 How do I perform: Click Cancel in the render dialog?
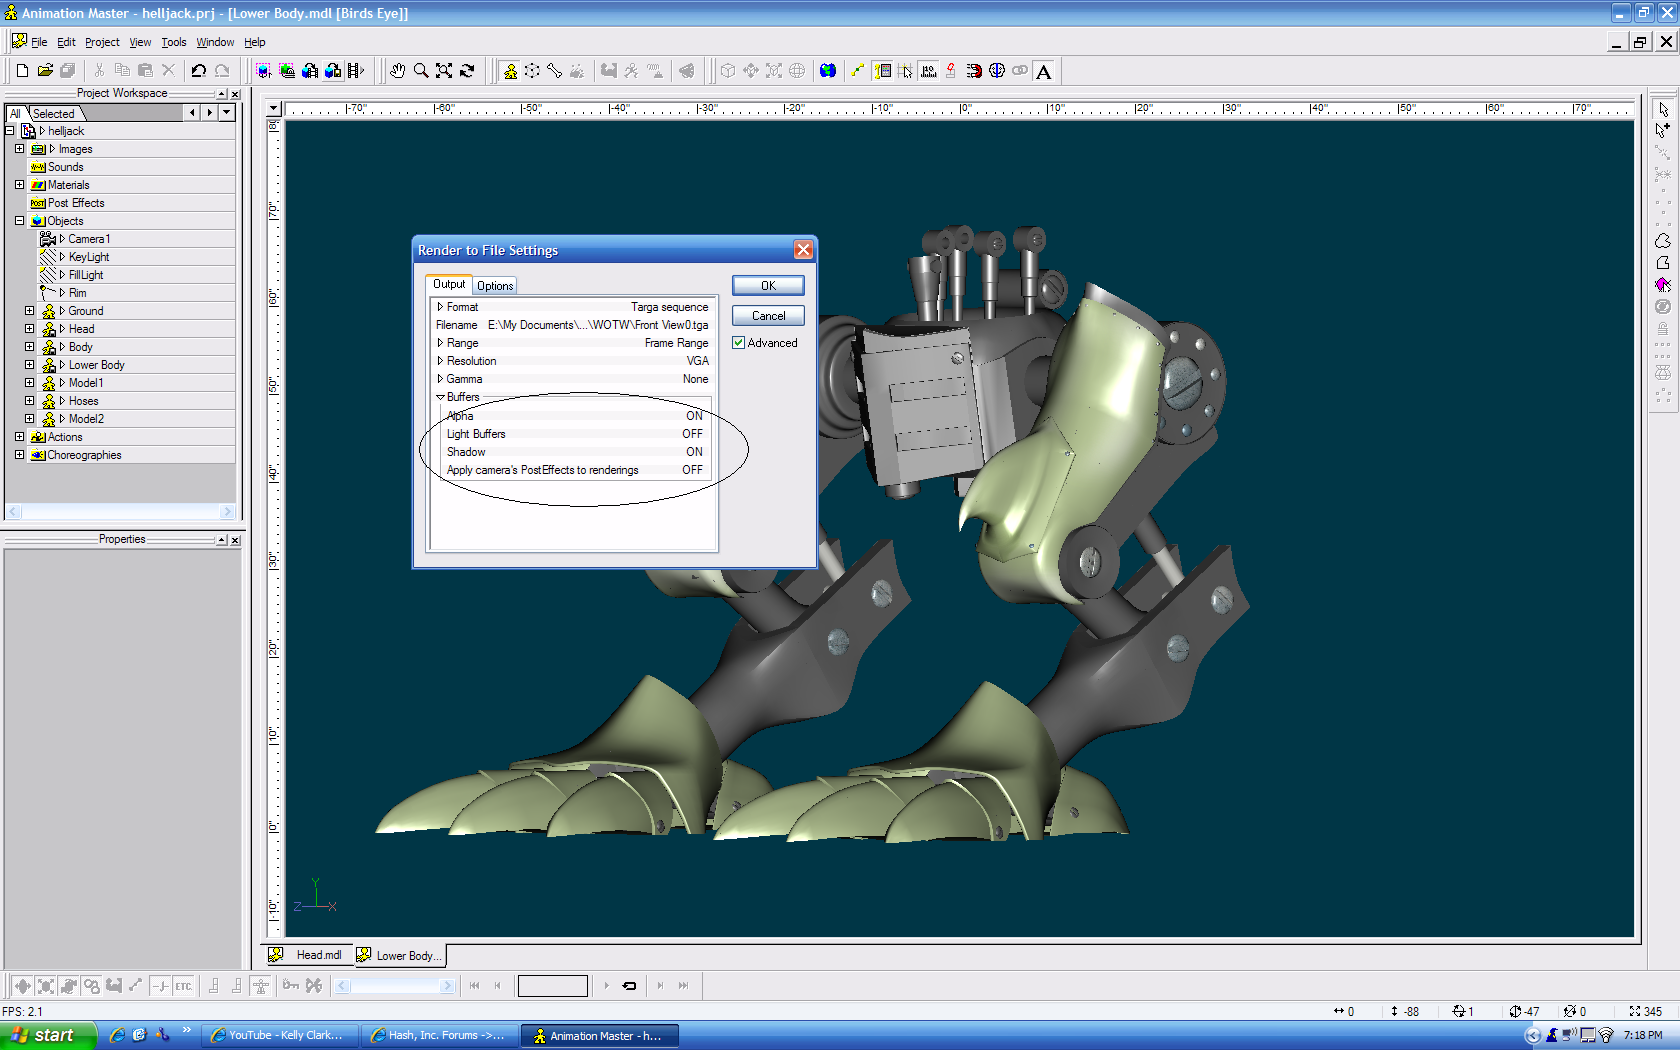pos(768,316)
